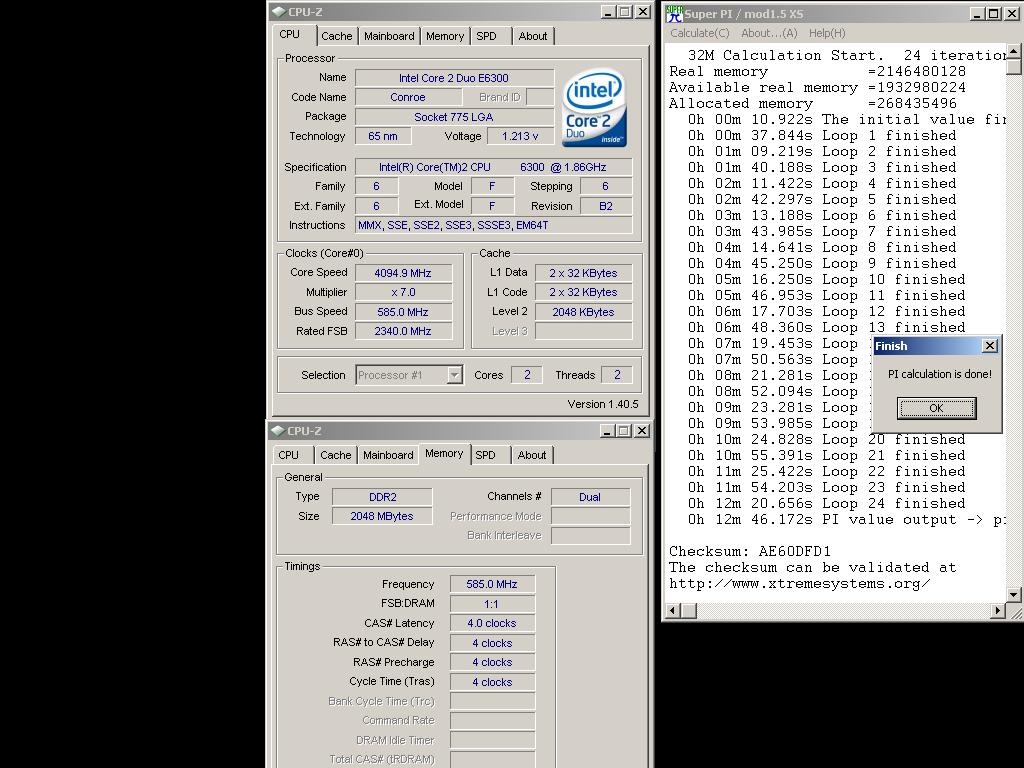The width and height of the screenshot is (1024, 768).
Task: Click the Version 1.40.5 label
Action: (x=603, y=404)
